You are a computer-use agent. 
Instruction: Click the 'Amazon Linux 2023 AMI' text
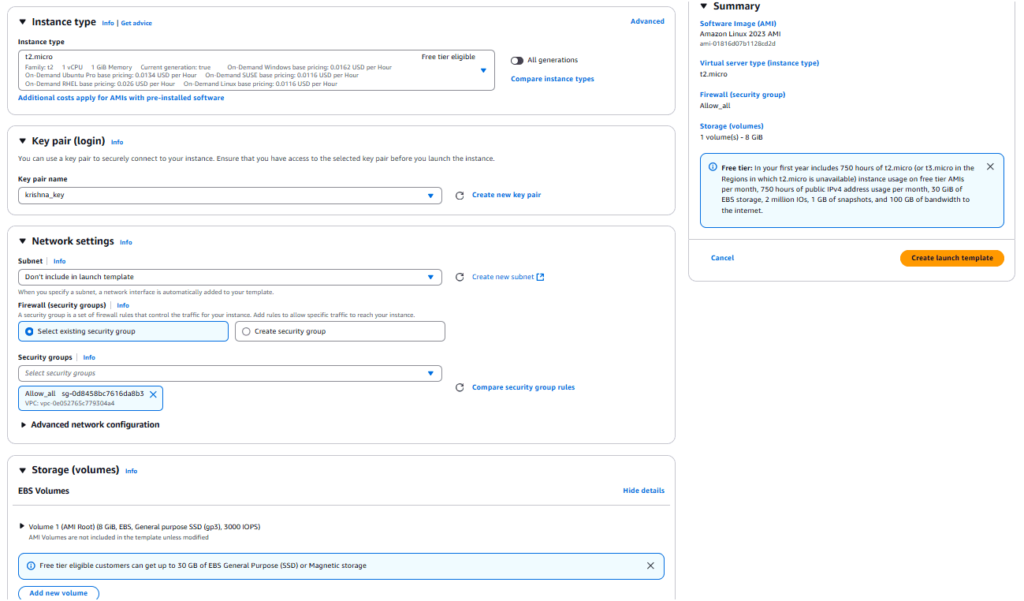click(740, 34)
